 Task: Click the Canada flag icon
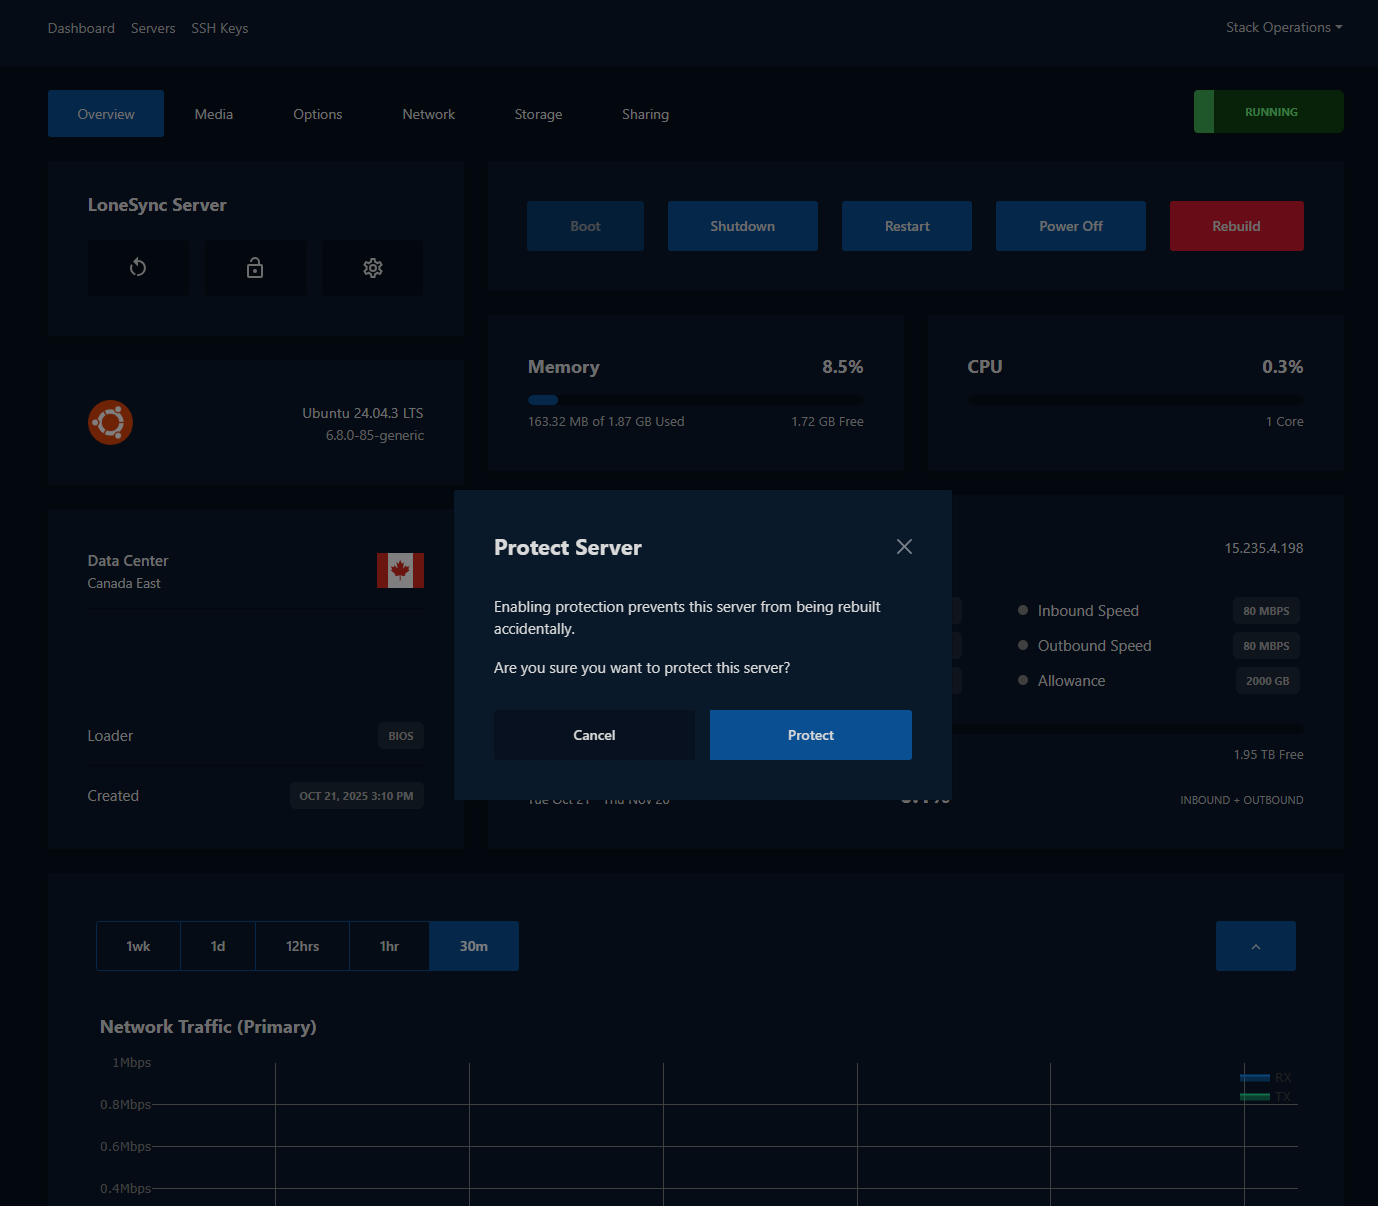point(400,571)
